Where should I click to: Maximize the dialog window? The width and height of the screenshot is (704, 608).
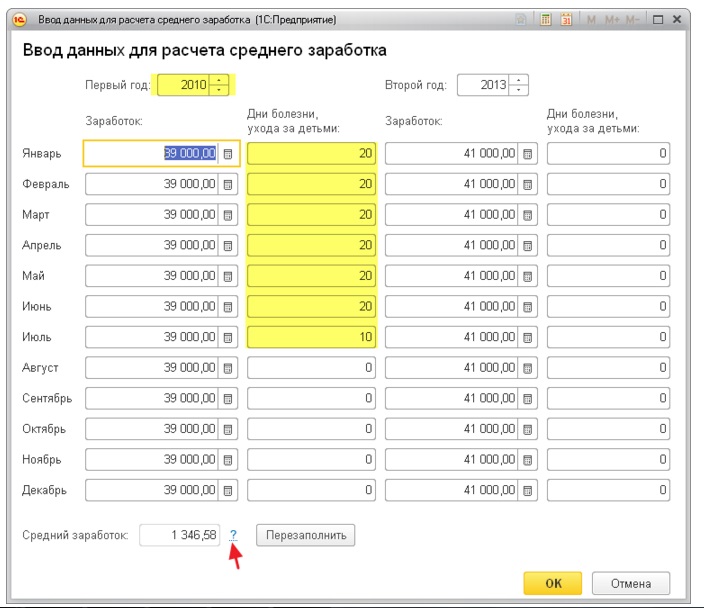coord(658,20)
